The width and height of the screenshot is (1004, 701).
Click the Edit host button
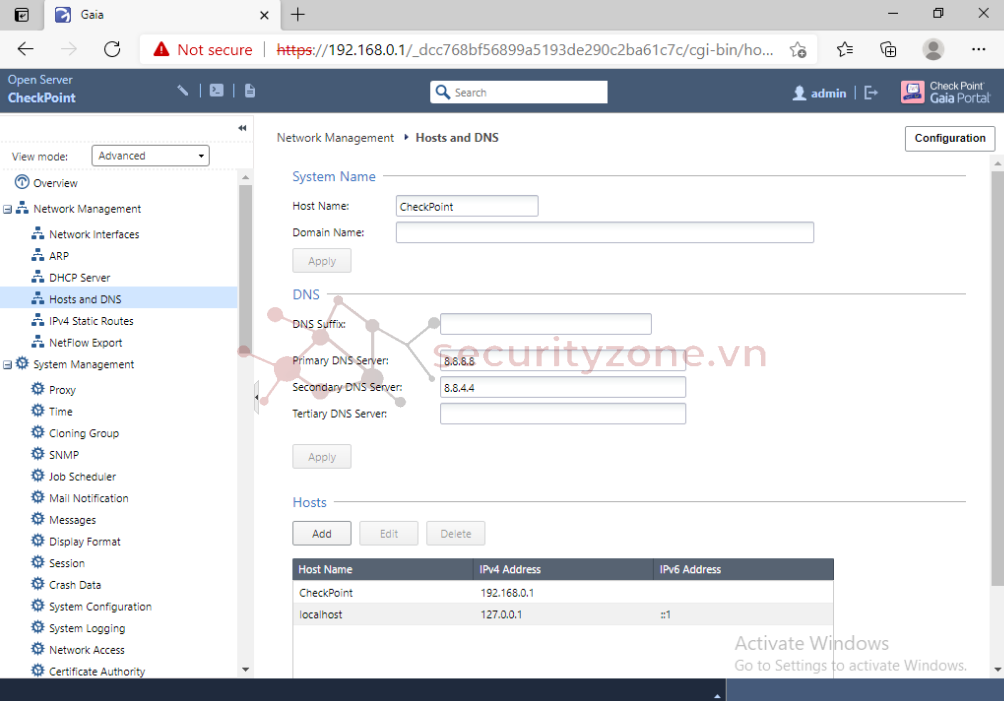point(389,534)
